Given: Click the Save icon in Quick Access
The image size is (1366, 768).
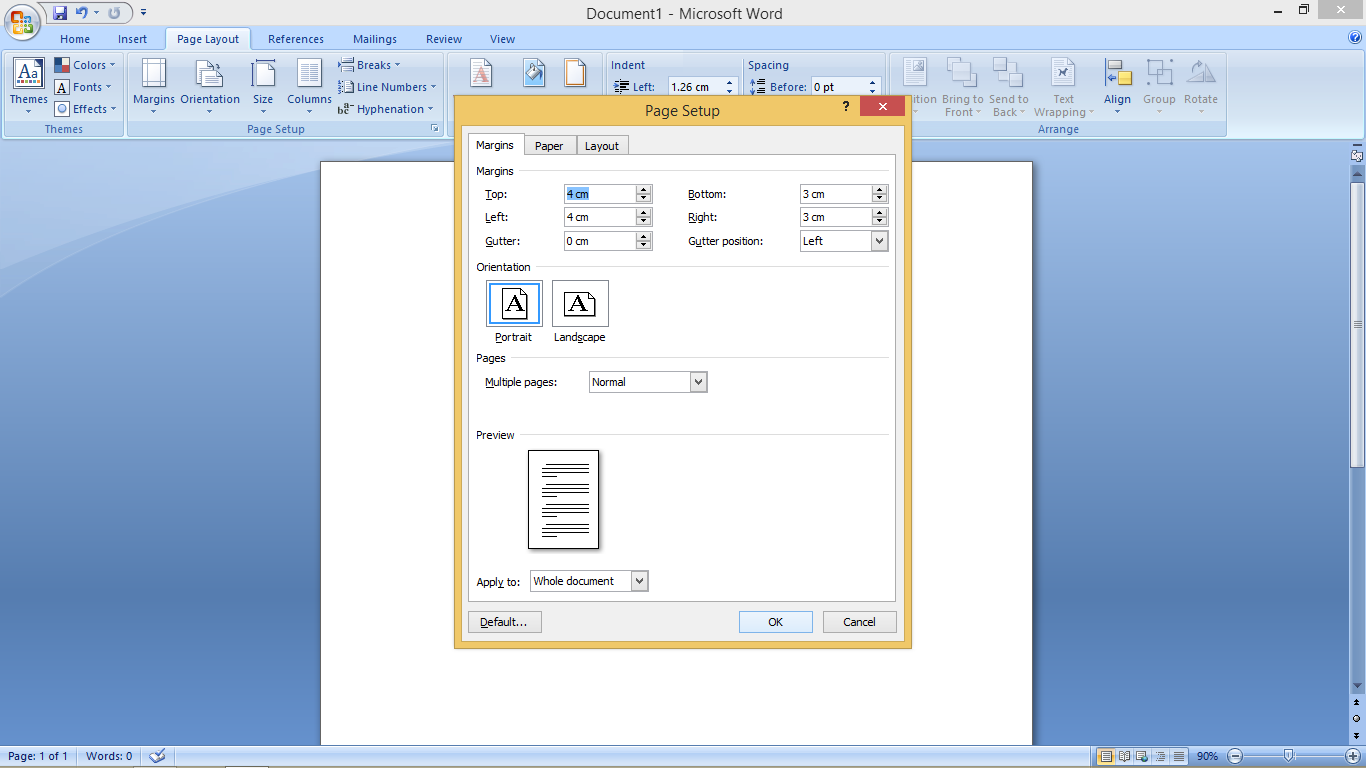Looking at the screenshot, I should [x=60, y=13].
